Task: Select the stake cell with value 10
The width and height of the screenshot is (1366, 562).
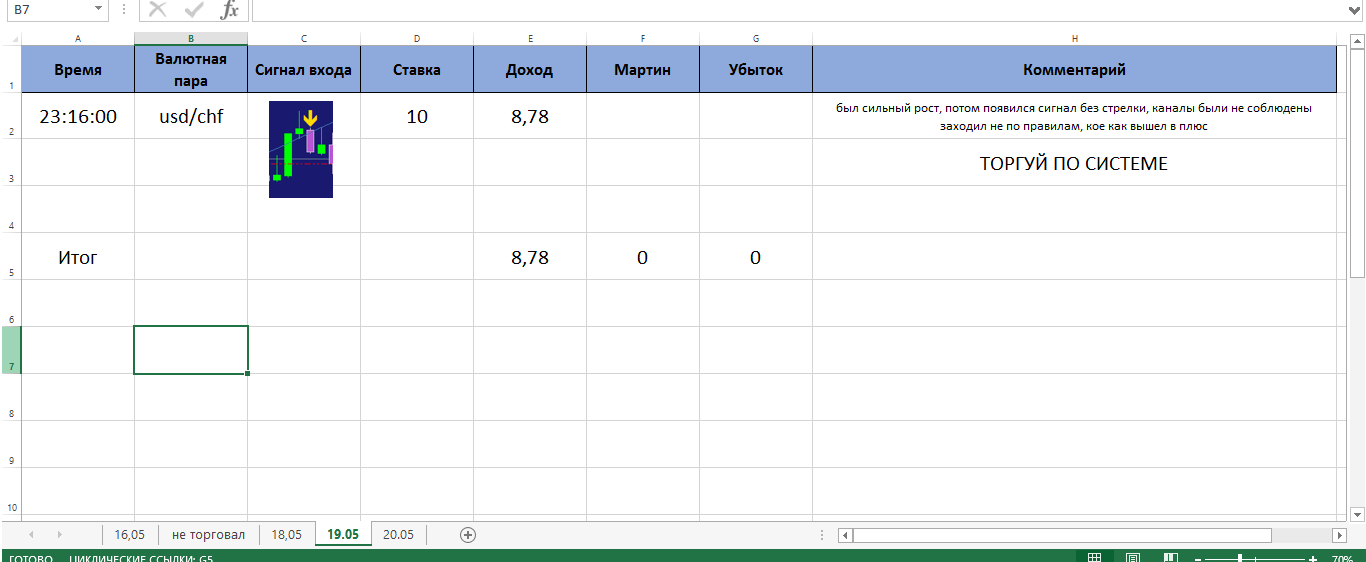Action: [x=417, y=116]
